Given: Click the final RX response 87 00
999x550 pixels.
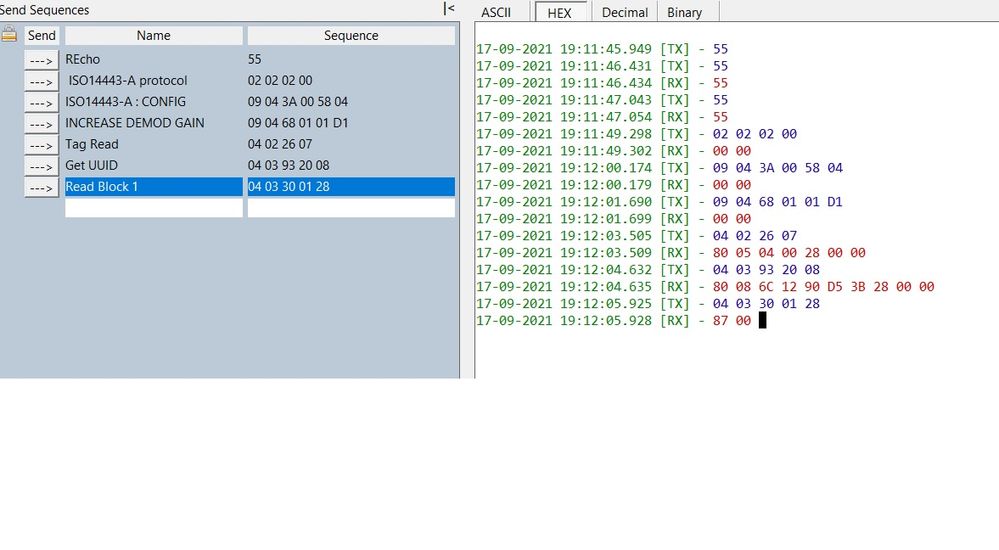Looking at the screenshot, I should click(731, 321).
